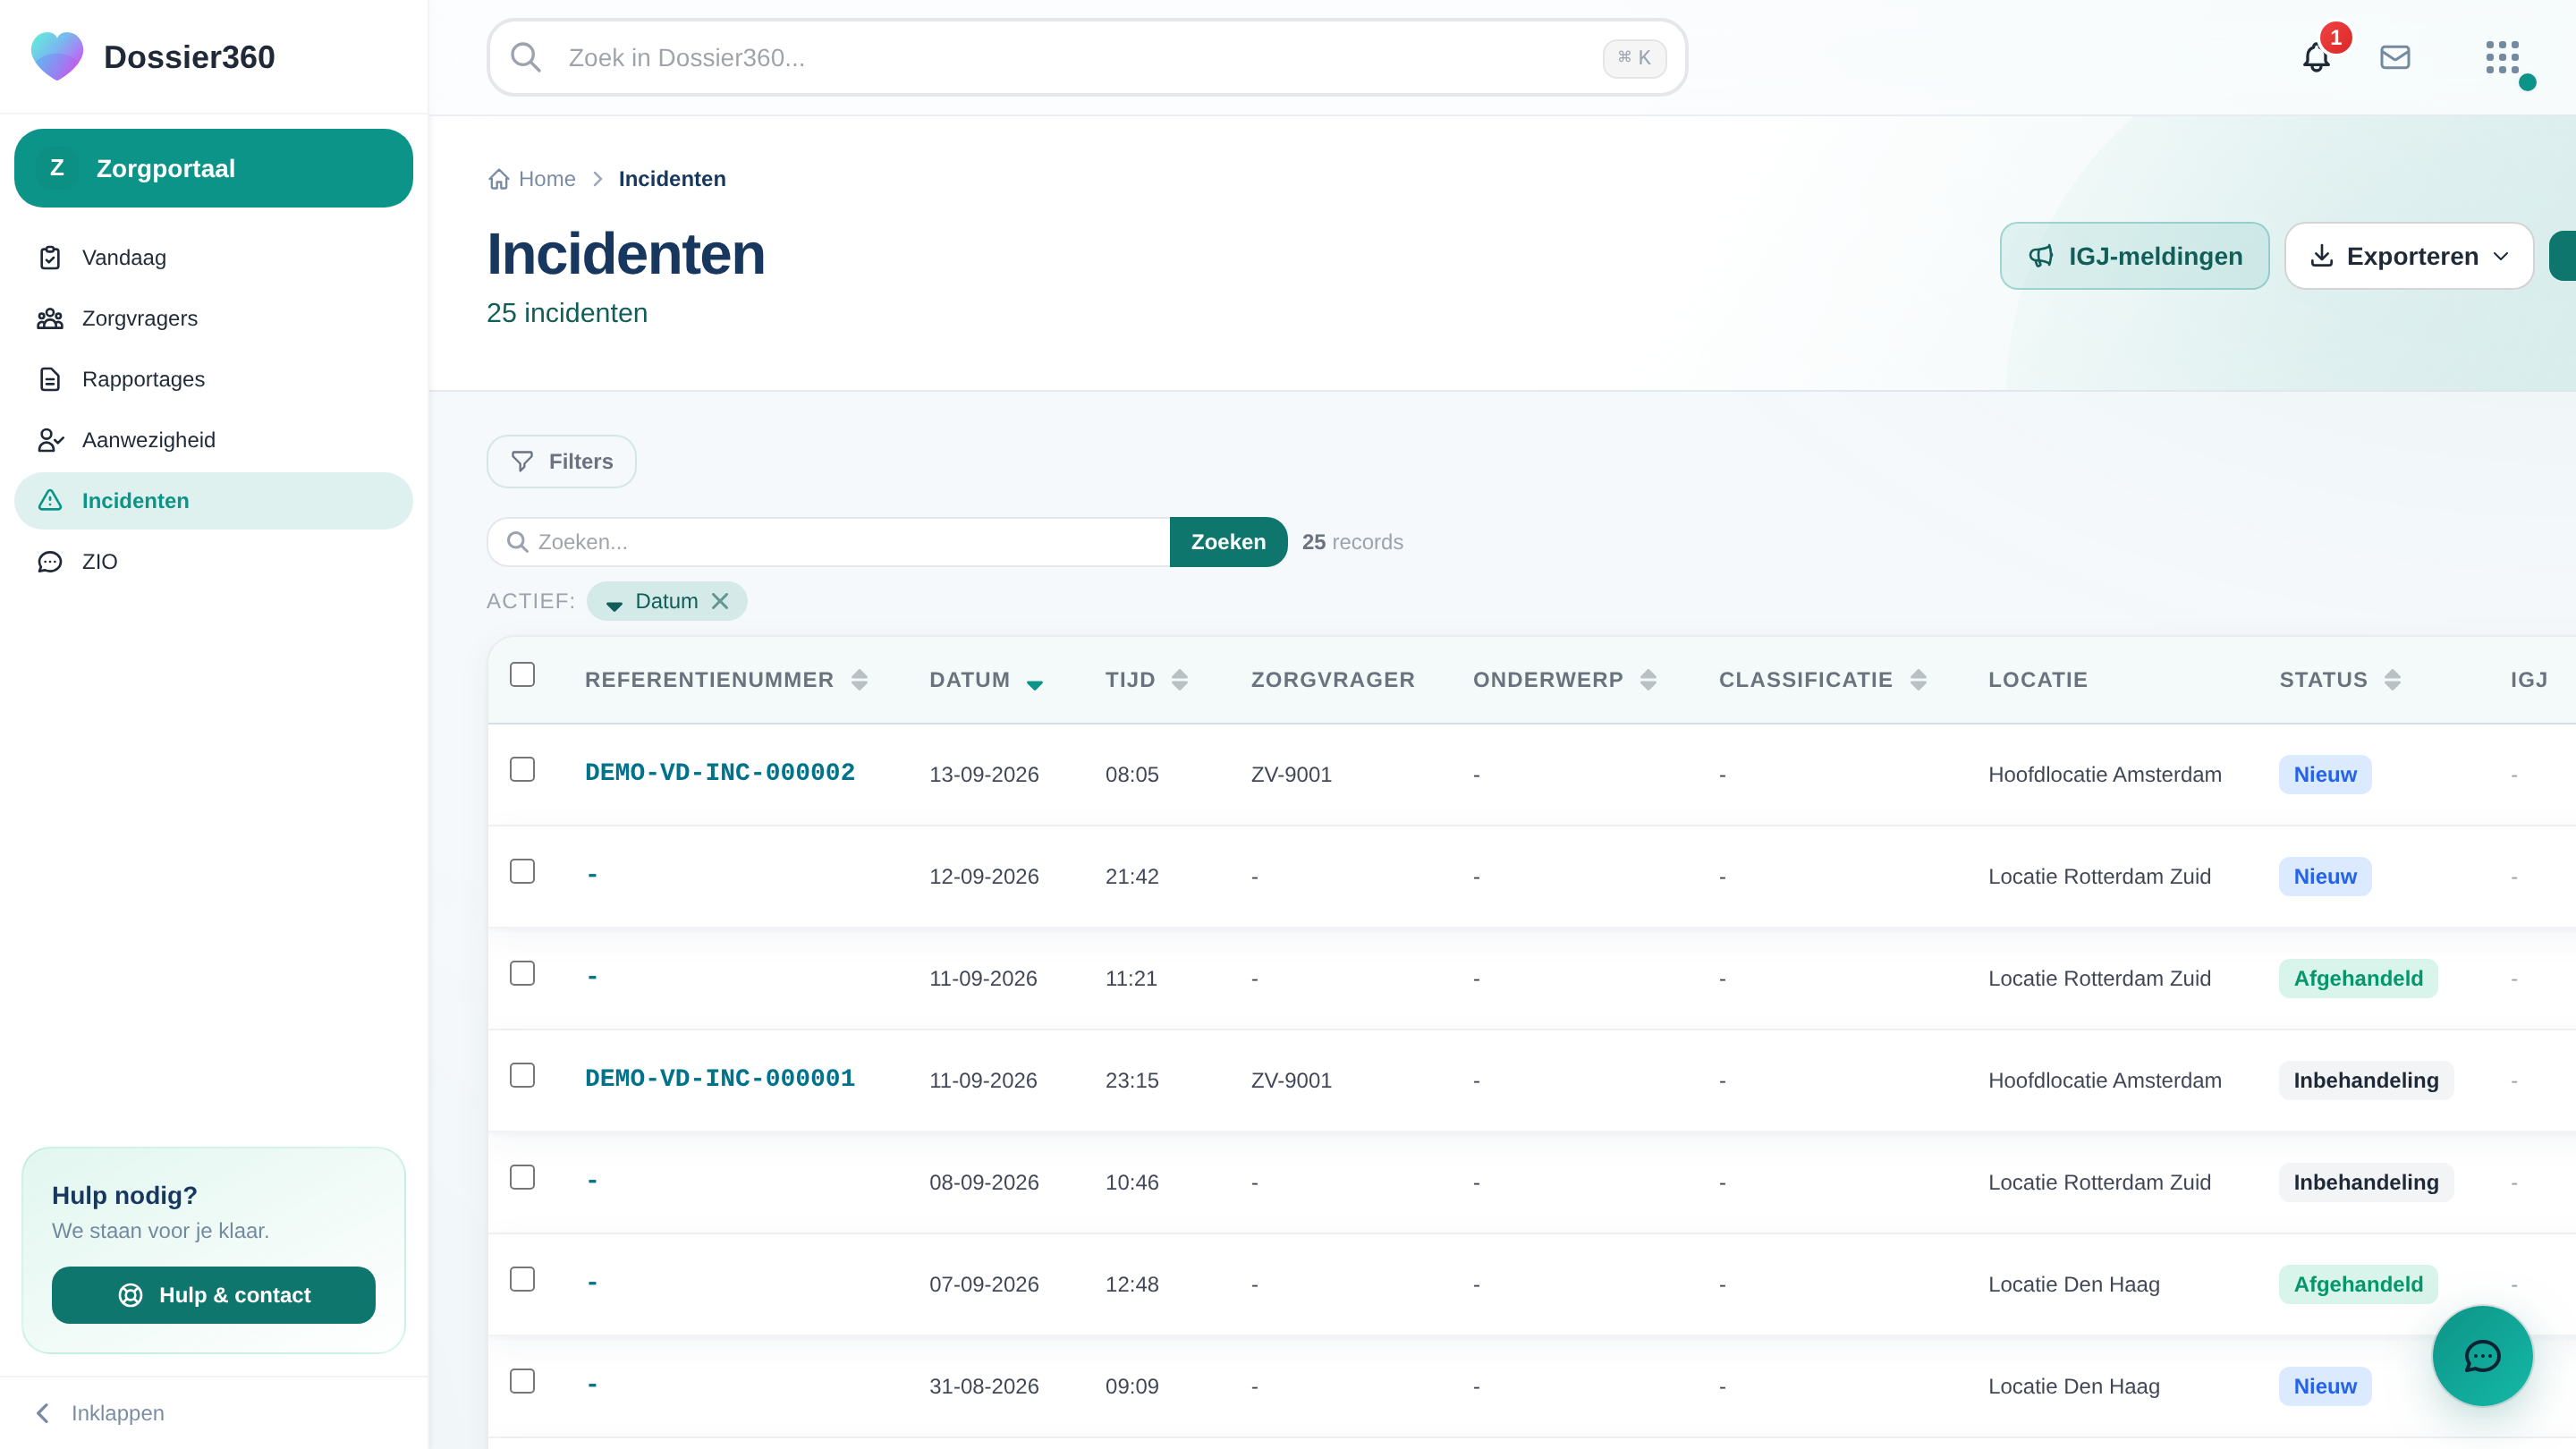Select checkbox for 12-09-2026 incident

click(x=522, y=871)
